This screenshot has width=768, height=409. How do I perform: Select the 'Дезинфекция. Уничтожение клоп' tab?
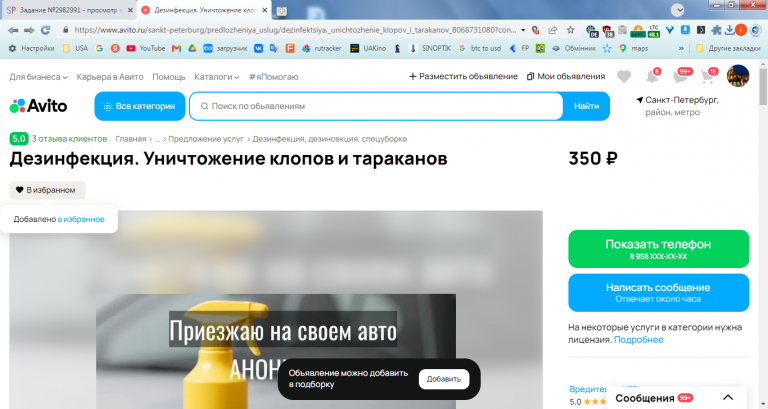click(203, 10)
